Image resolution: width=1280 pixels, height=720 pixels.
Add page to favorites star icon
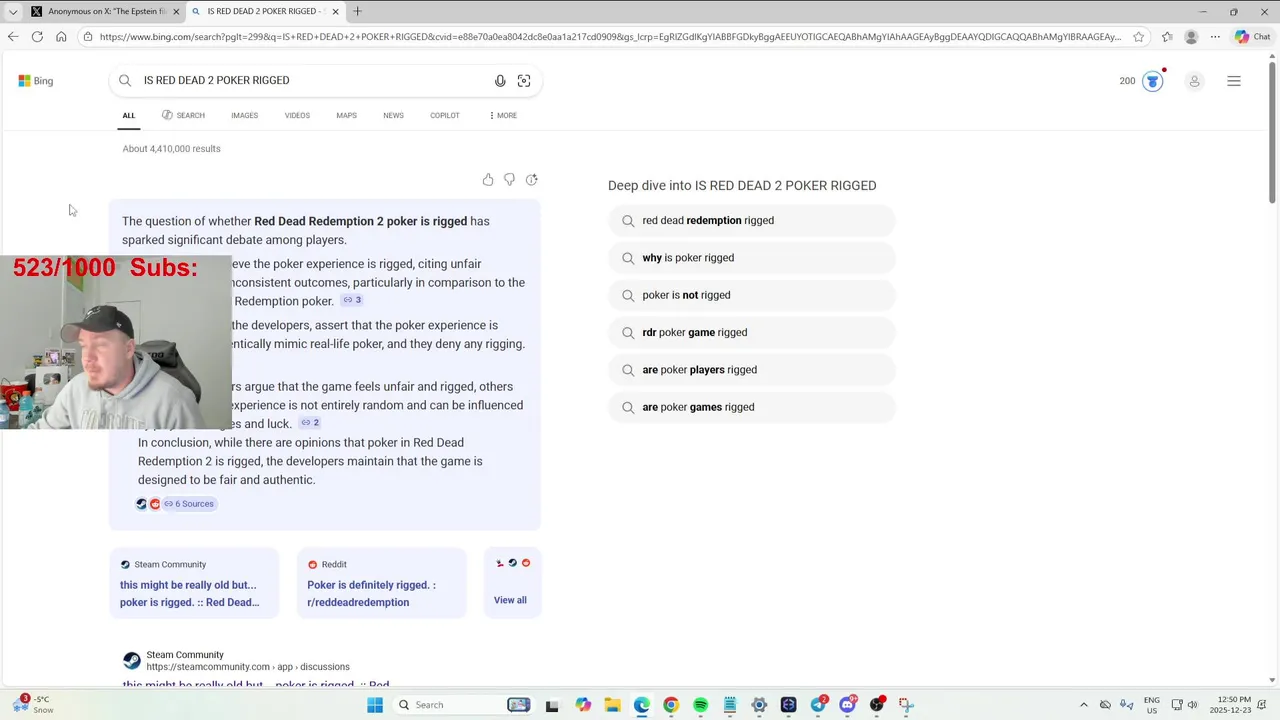[1139, 37]
